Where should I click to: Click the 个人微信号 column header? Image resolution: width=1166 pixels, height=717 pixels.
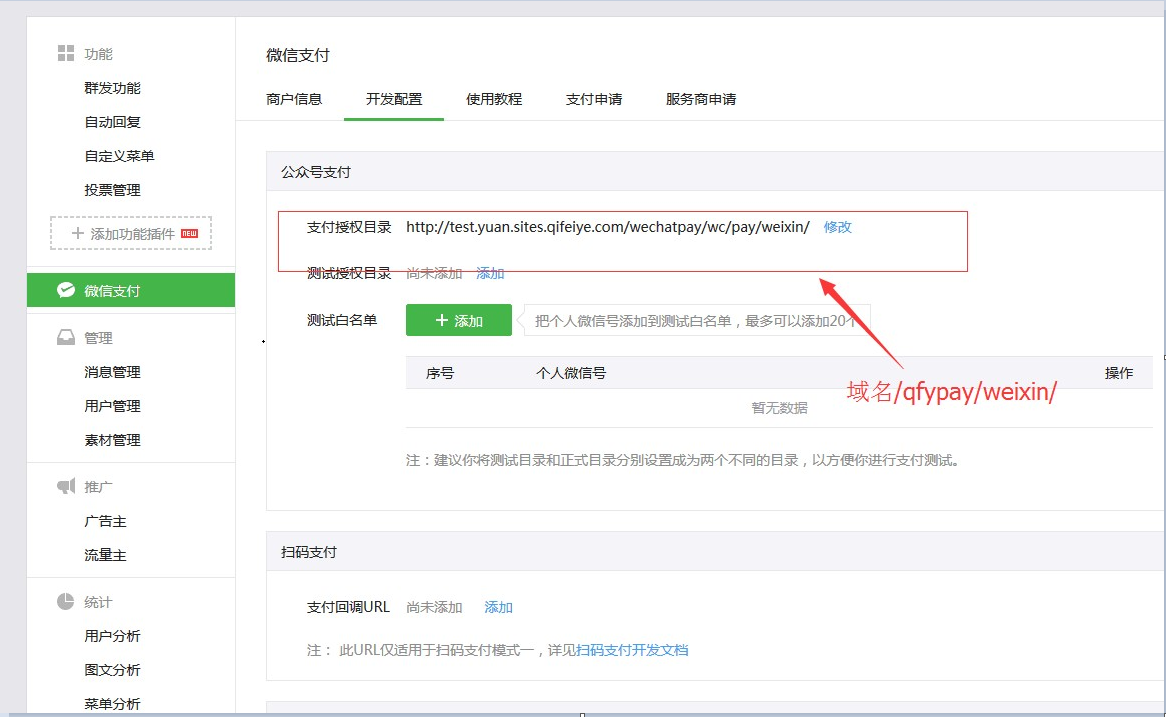coord(571,373)
